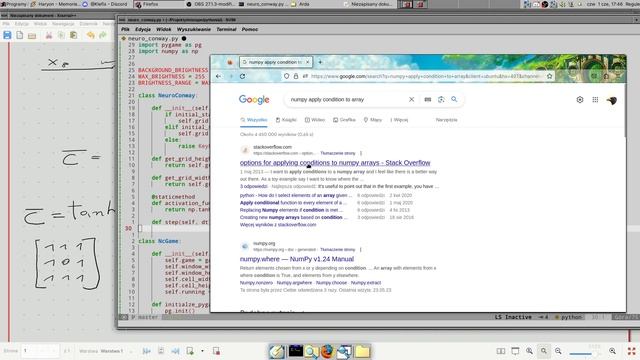Click the Google logo
This screenshot has width=640, height=360.
click(254, 100)
